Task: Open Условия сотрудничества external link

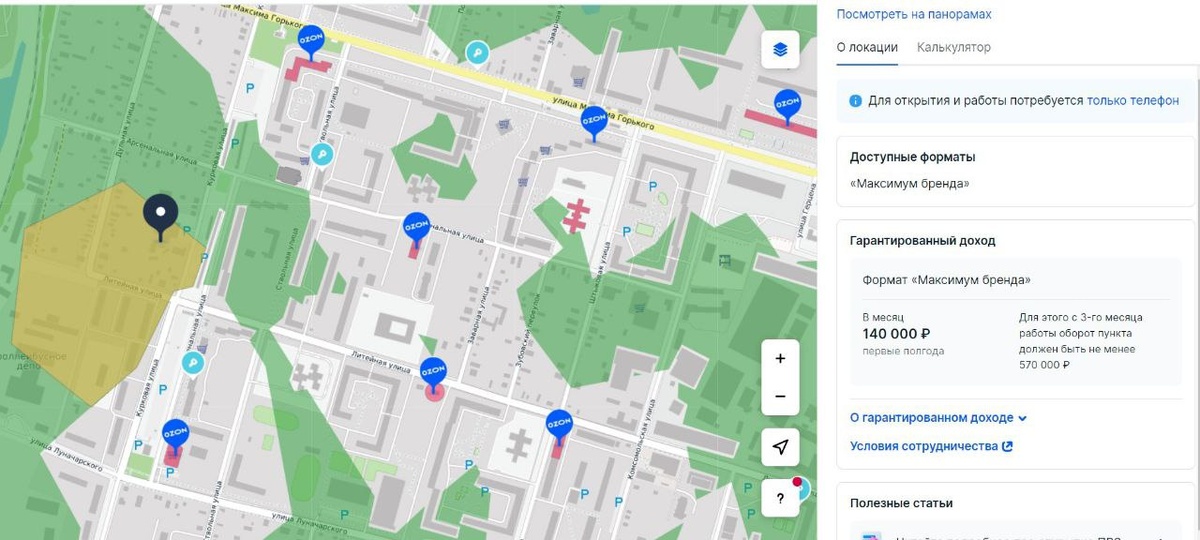Action: (931, 446)
